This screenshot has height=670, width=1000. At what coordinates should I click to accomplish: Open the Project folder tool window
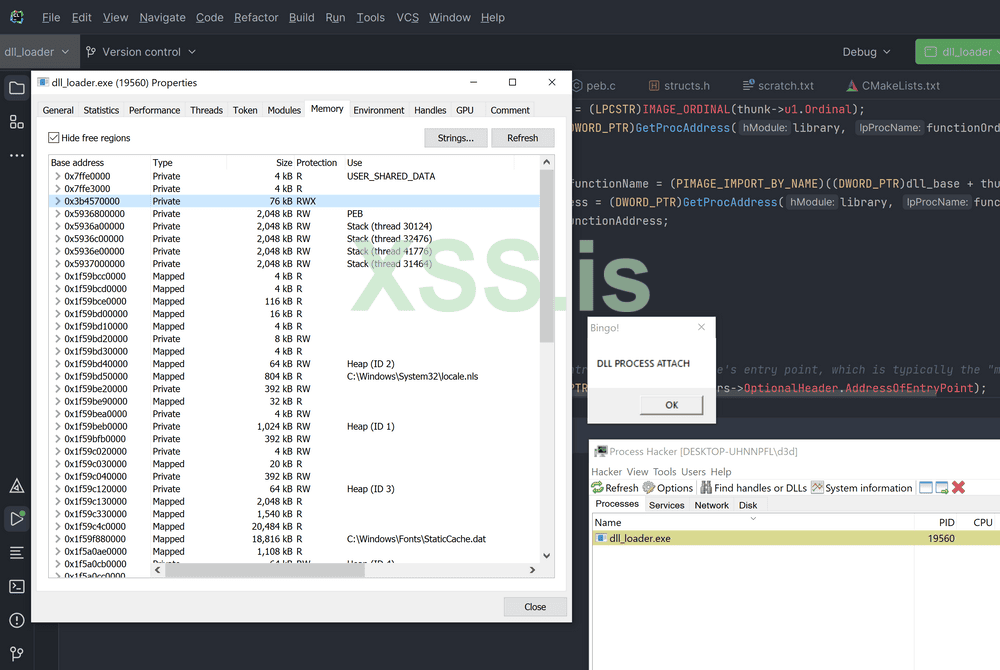16,88
